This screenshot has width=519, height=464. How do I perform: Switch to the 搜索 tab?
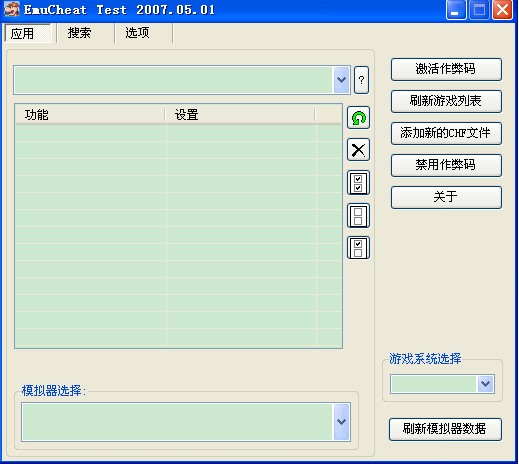(x=79, y=33)
